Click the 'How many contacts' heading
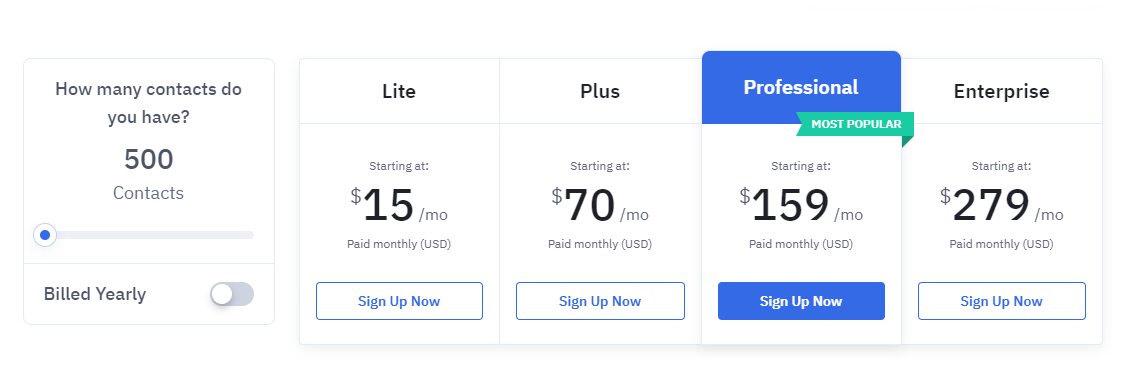 149,103
